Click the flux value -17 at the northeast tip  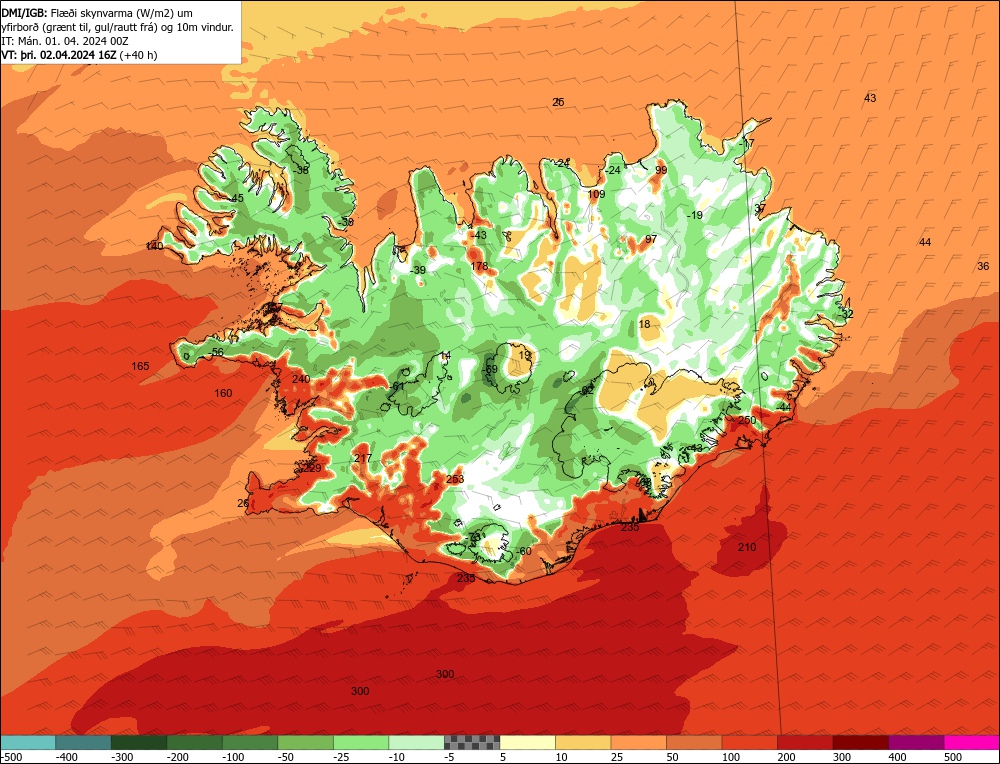(747, 143)
